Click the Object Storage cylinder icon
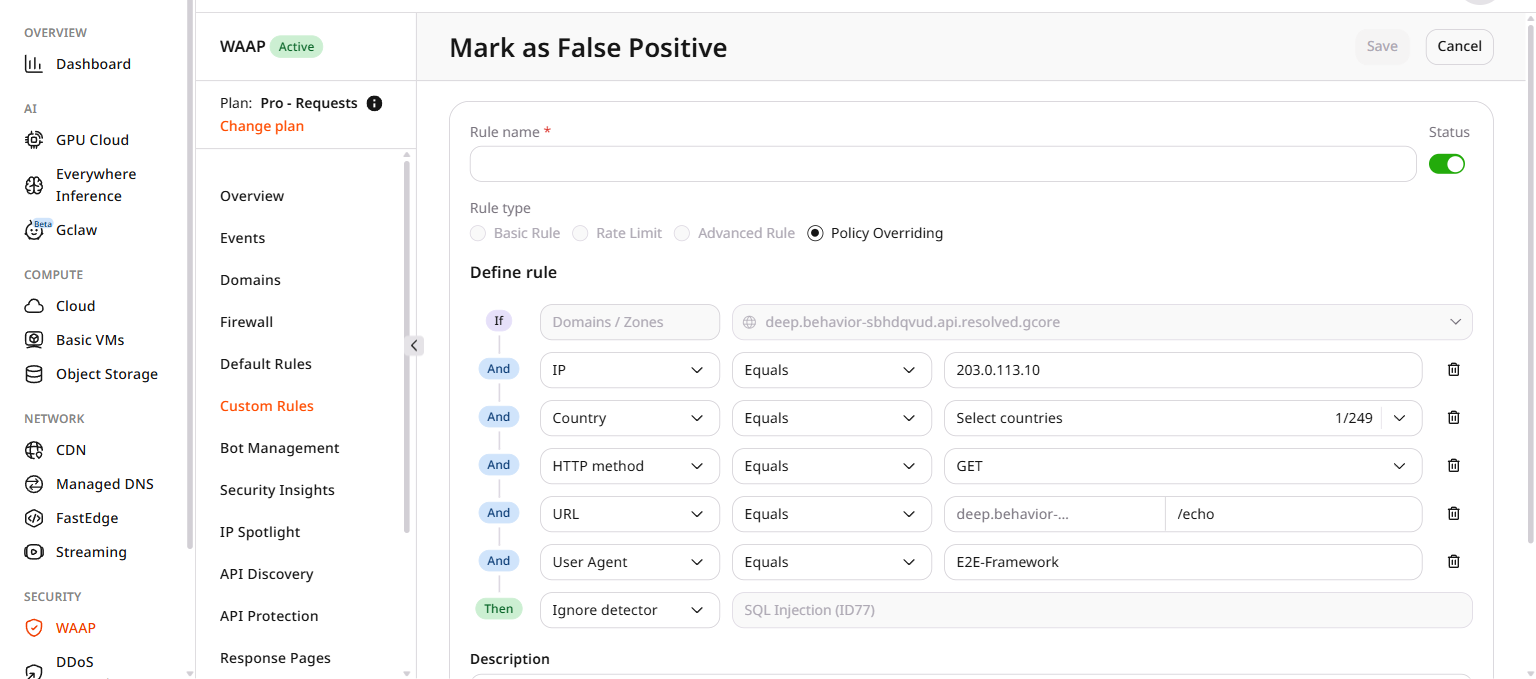The image size is (1536, 679). [x=34, y=374]
